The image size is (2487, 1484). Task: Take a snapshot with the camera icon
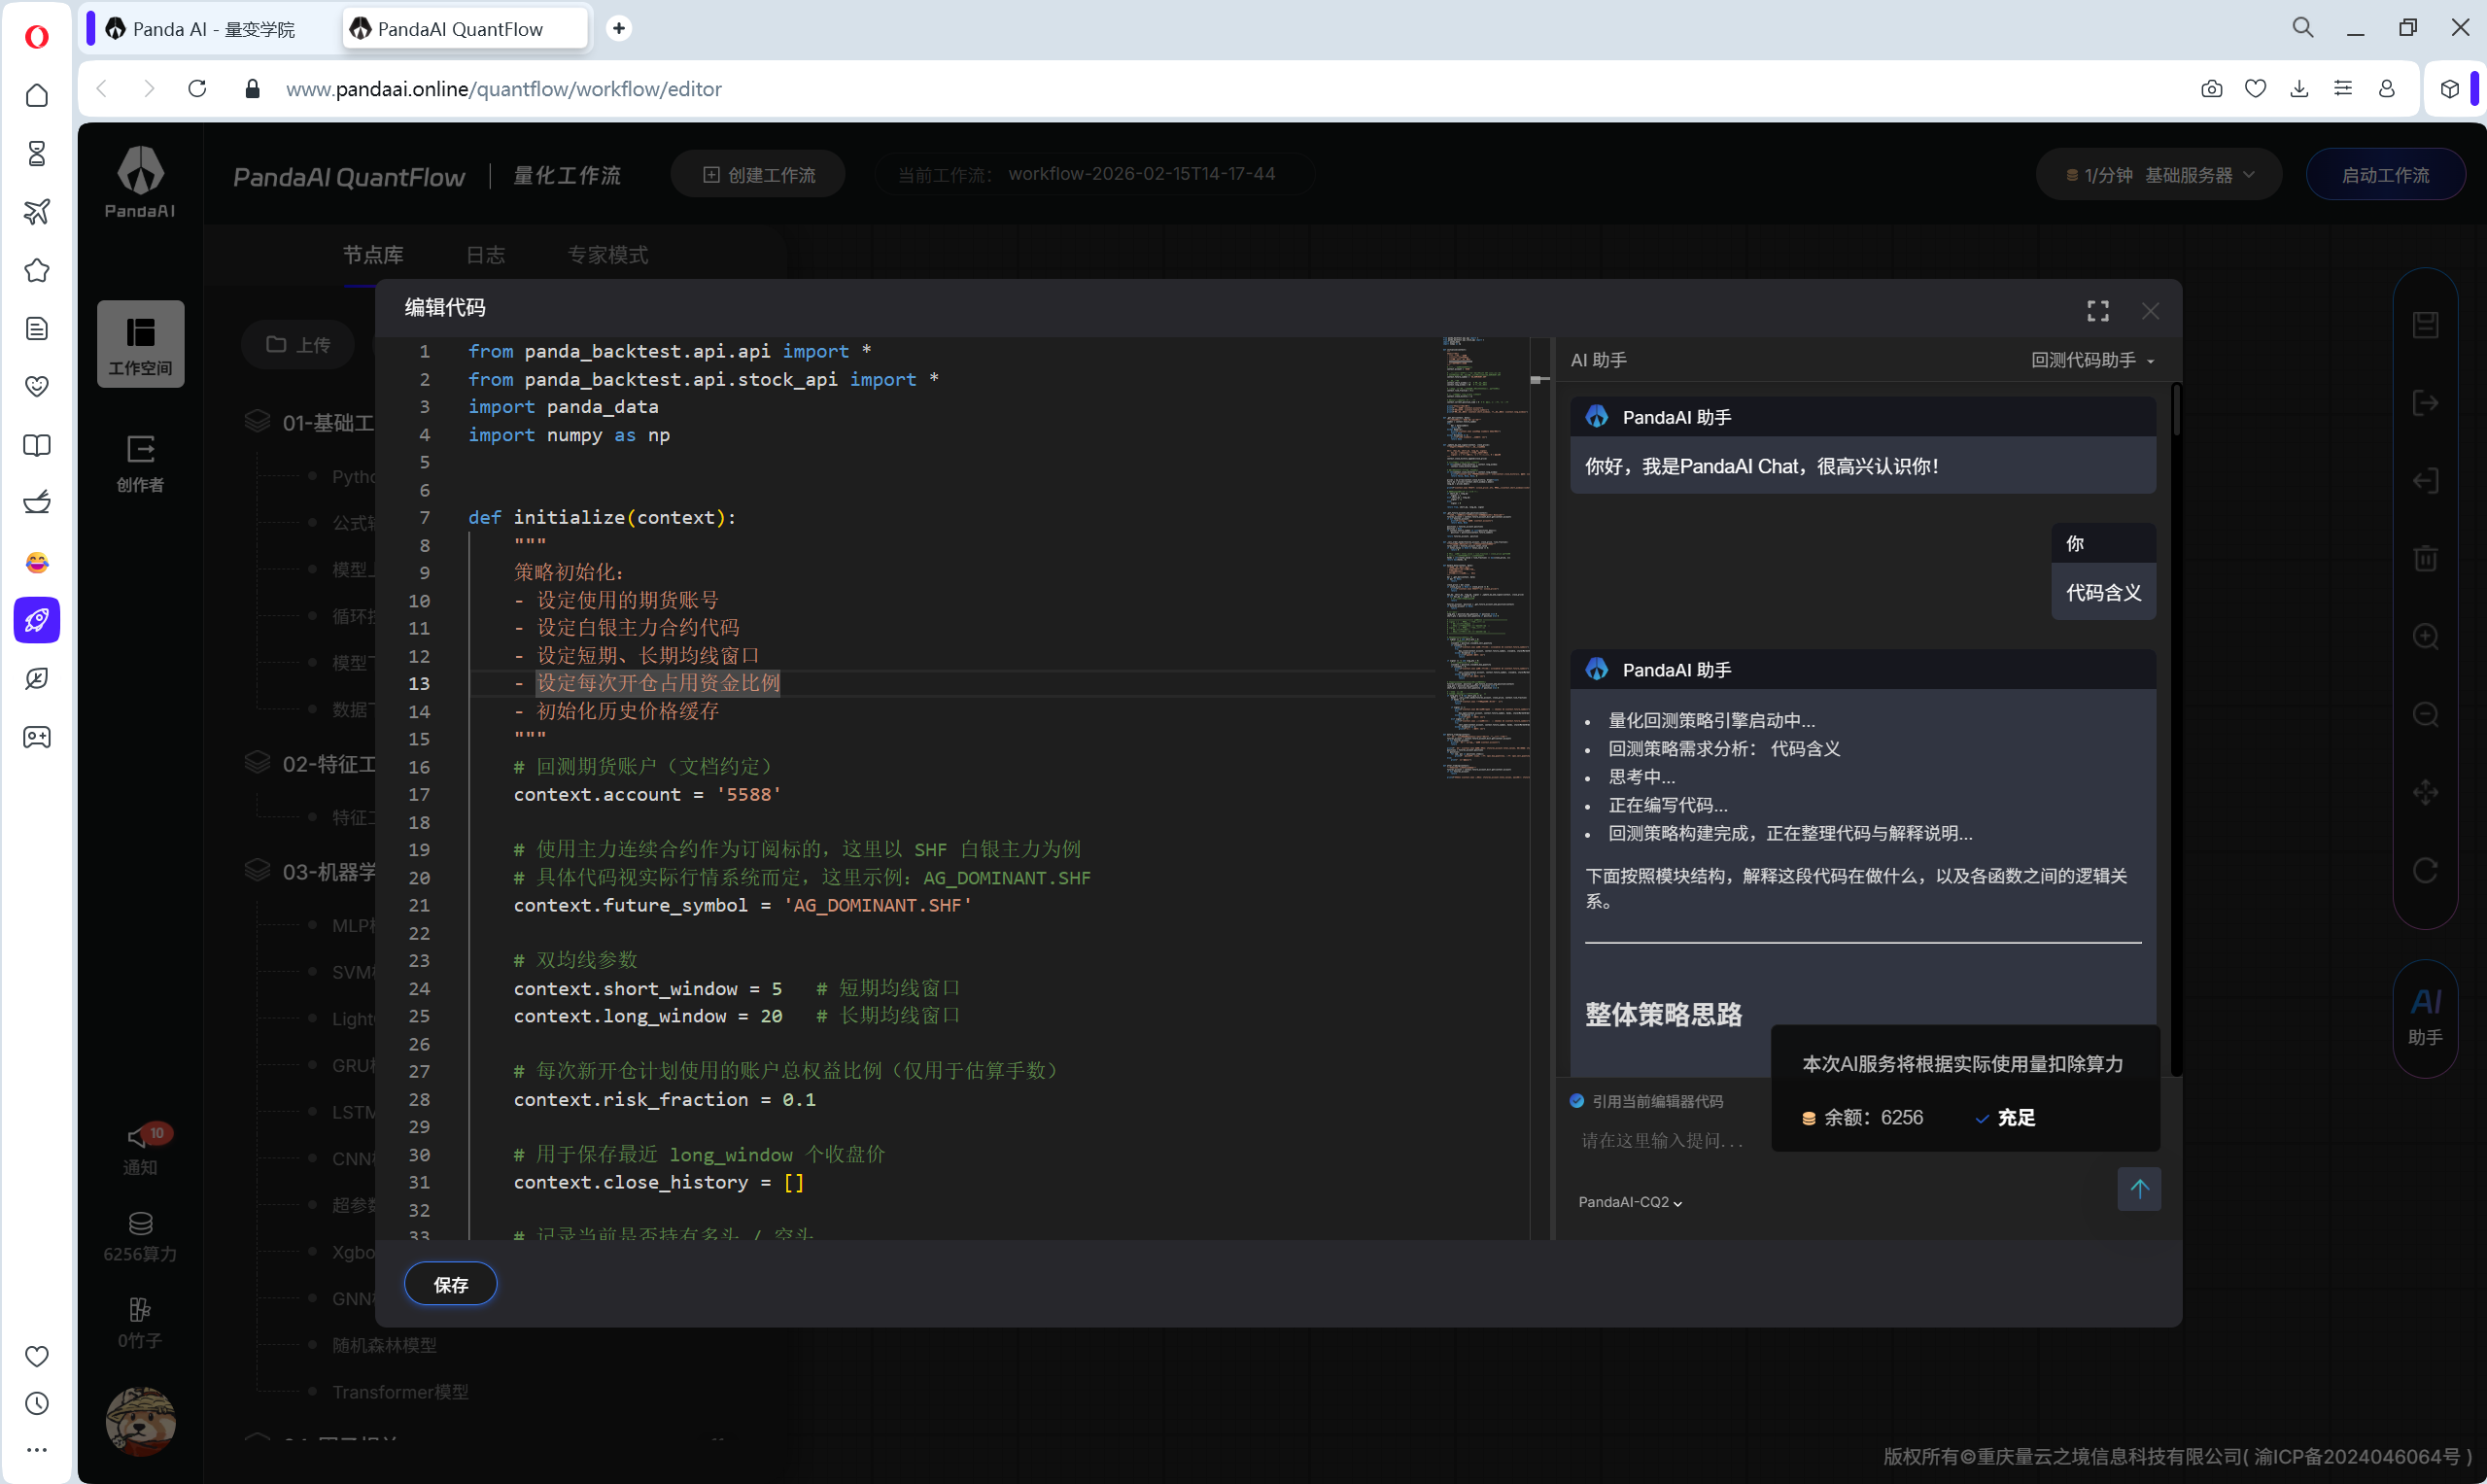tap(2211, 88)
